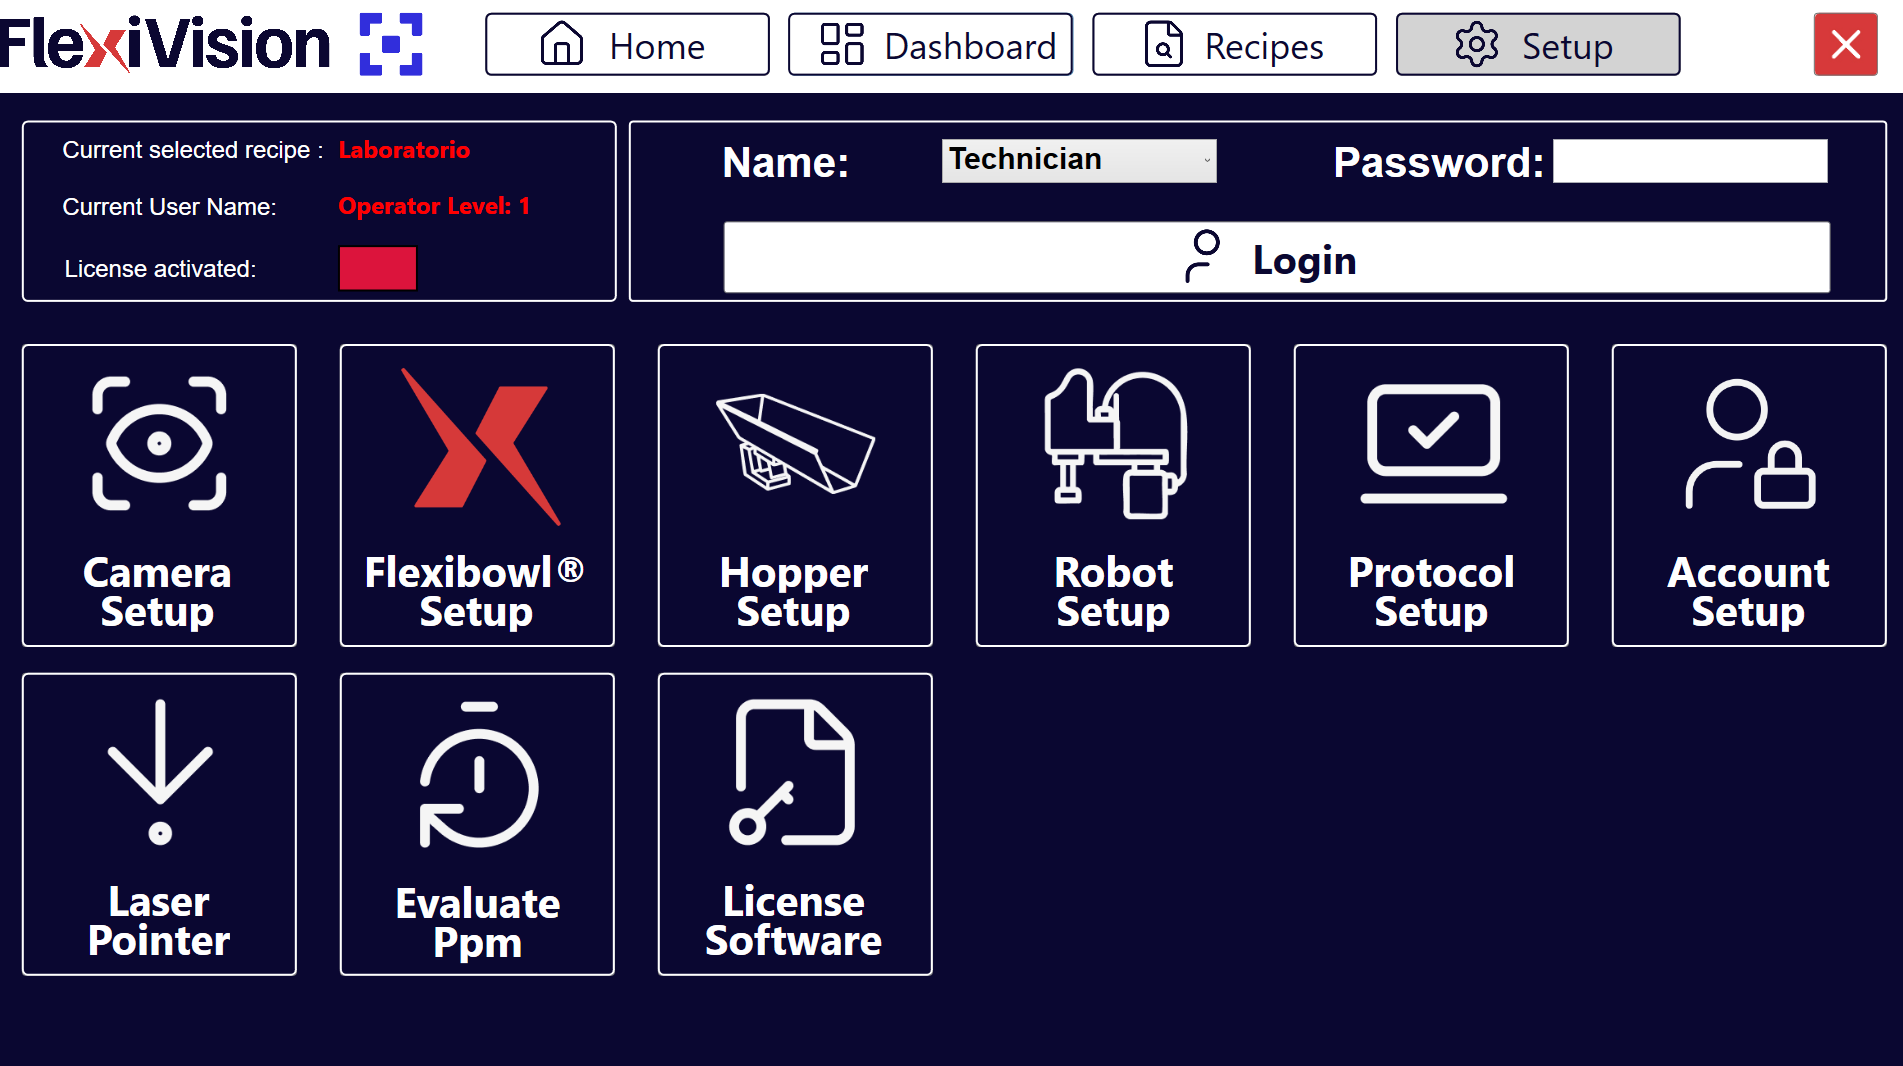This screenshot has height=1066, width=1903.
Task: Click the License activated label
Action: click(160, 269)
